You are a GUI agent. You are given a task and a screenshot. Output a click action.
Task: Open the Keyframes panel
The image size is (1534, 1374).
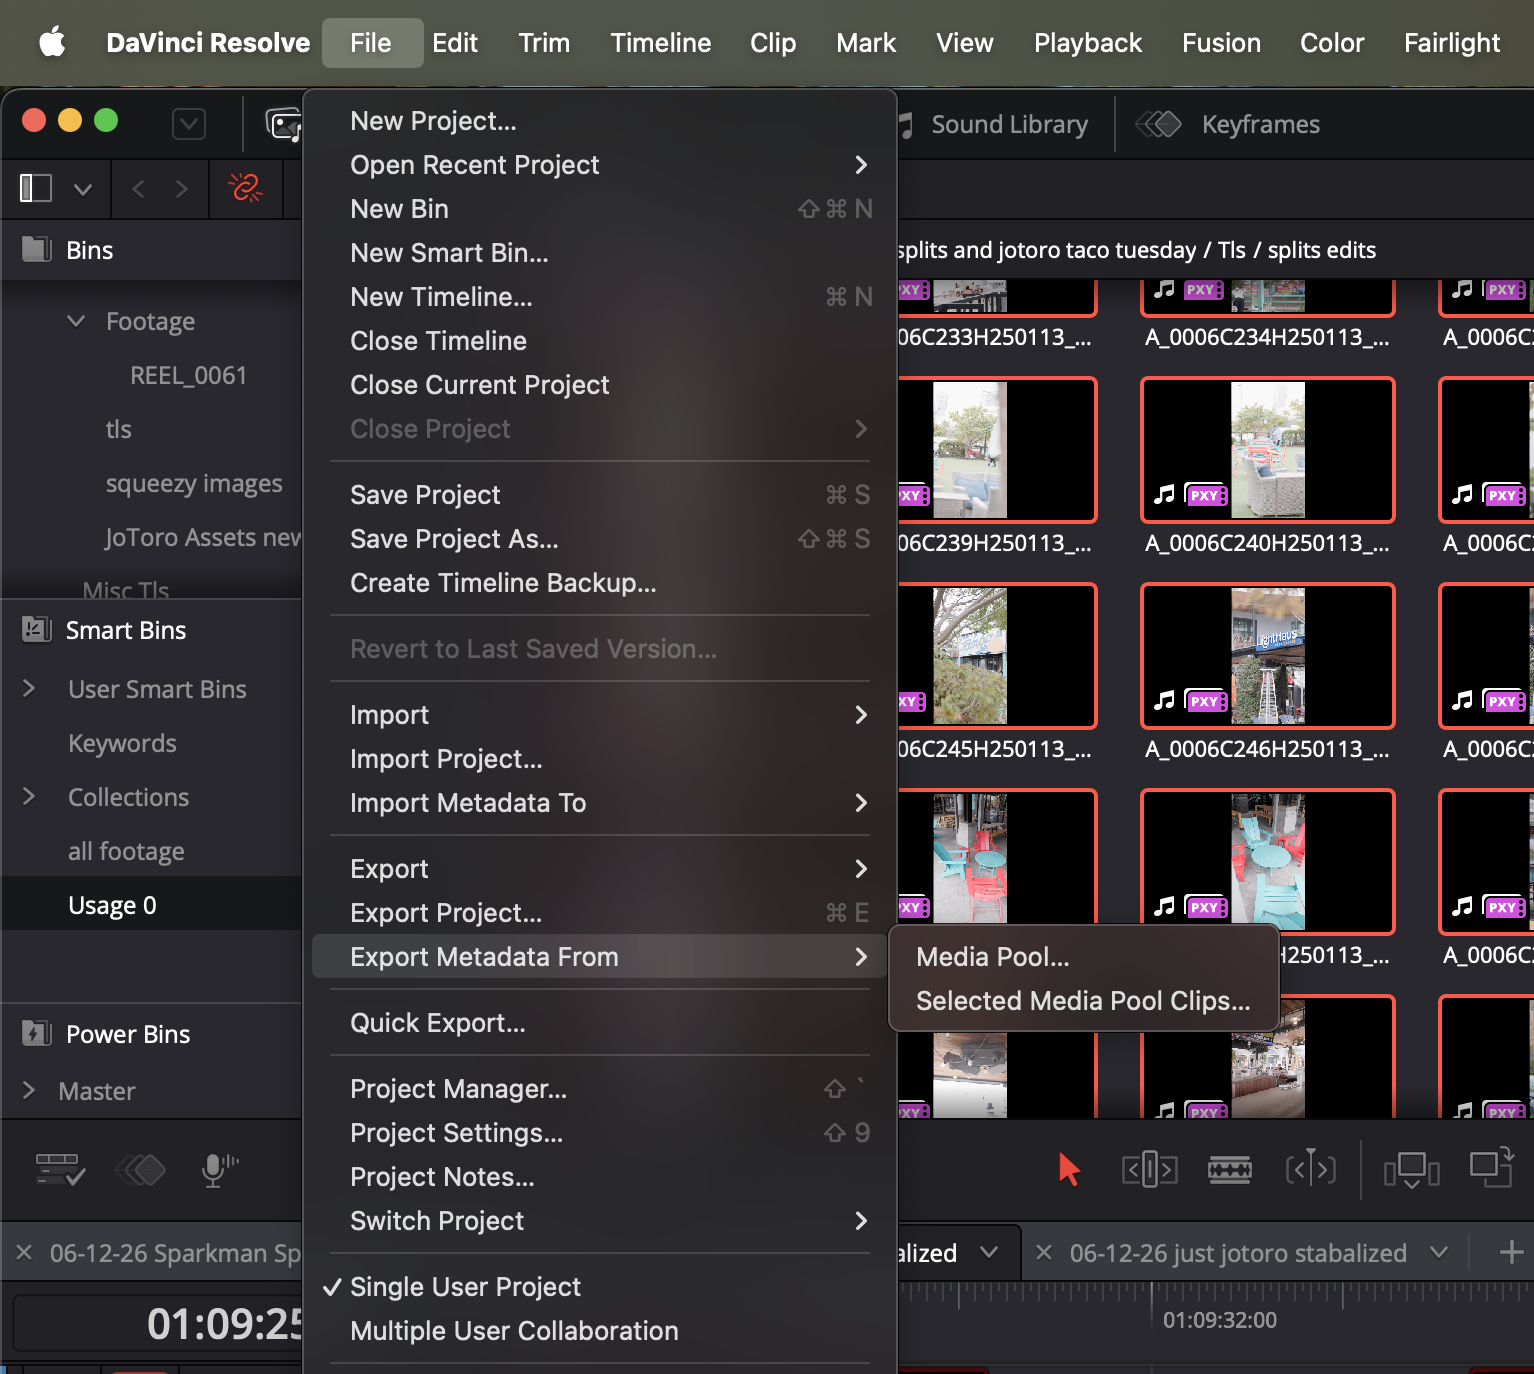pyautogui.click(x=1228, y=124)
